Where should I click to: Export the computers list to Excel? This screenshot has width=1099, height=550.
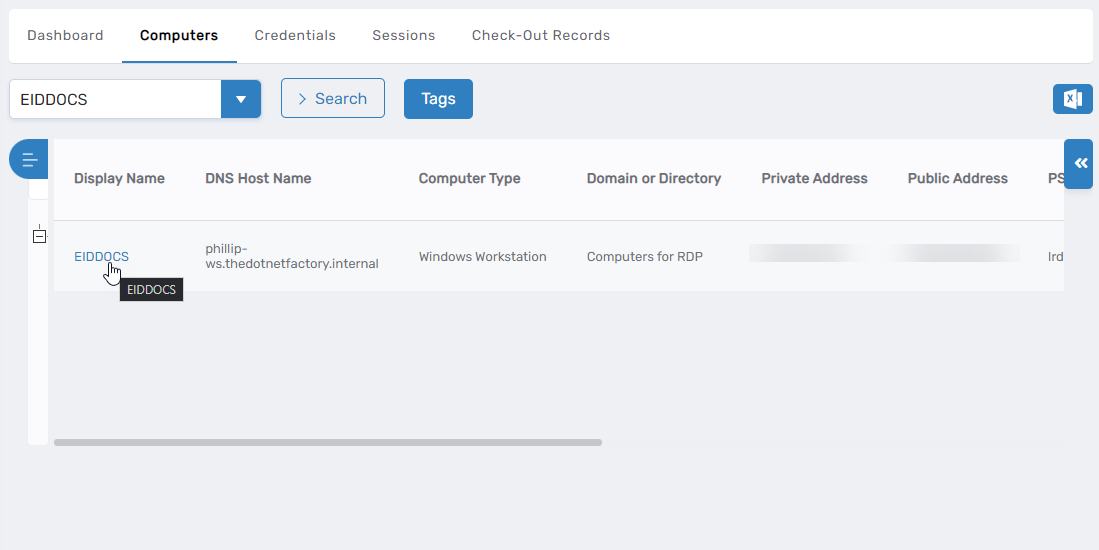tap(1072, 99)
